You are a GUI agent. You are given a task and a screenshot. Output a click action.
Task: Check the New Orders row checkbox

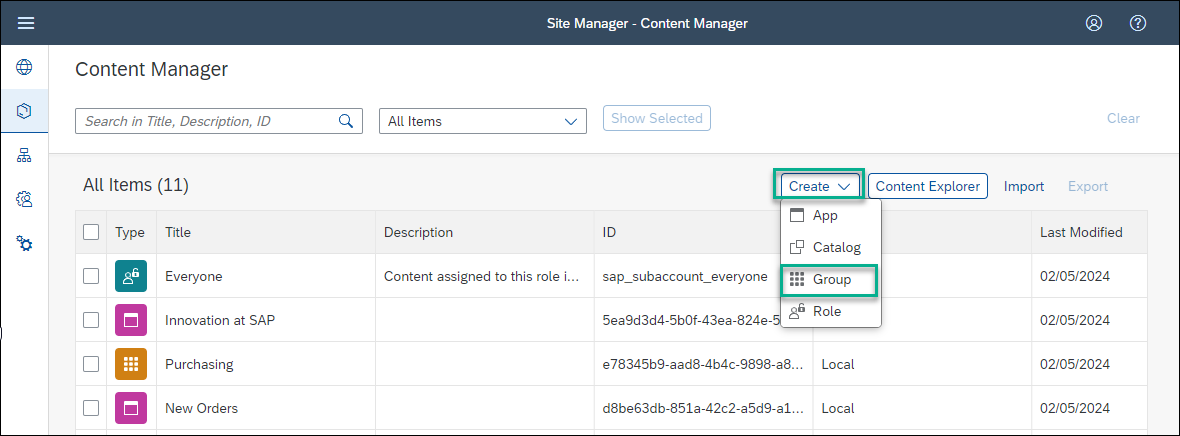click(91, 408)
